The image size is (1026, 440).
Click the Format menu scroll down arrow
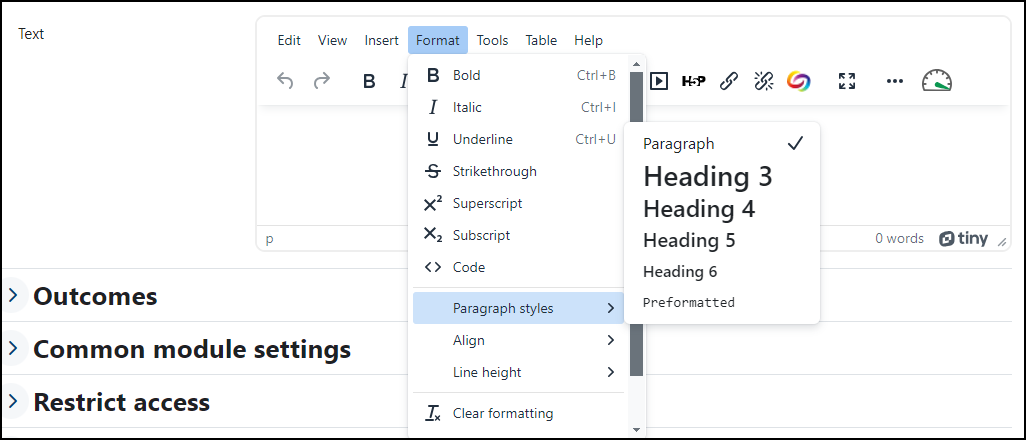[636, 430]
